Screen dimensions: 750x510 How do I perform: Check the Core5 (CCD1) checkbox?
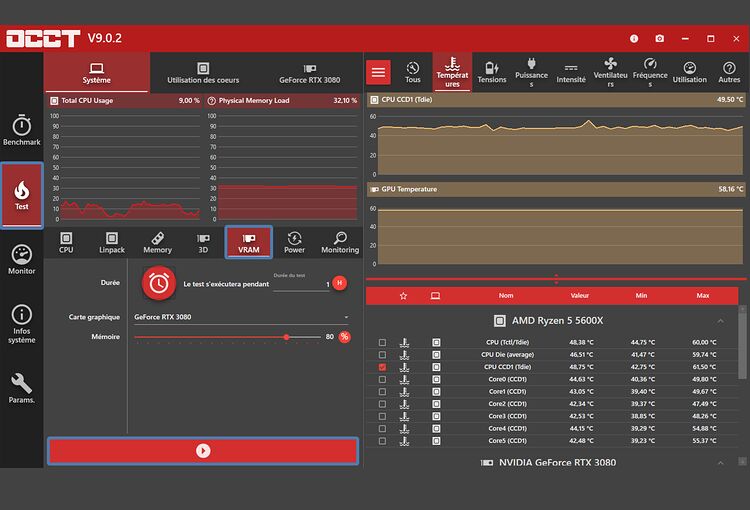click(x=382, y=441)
